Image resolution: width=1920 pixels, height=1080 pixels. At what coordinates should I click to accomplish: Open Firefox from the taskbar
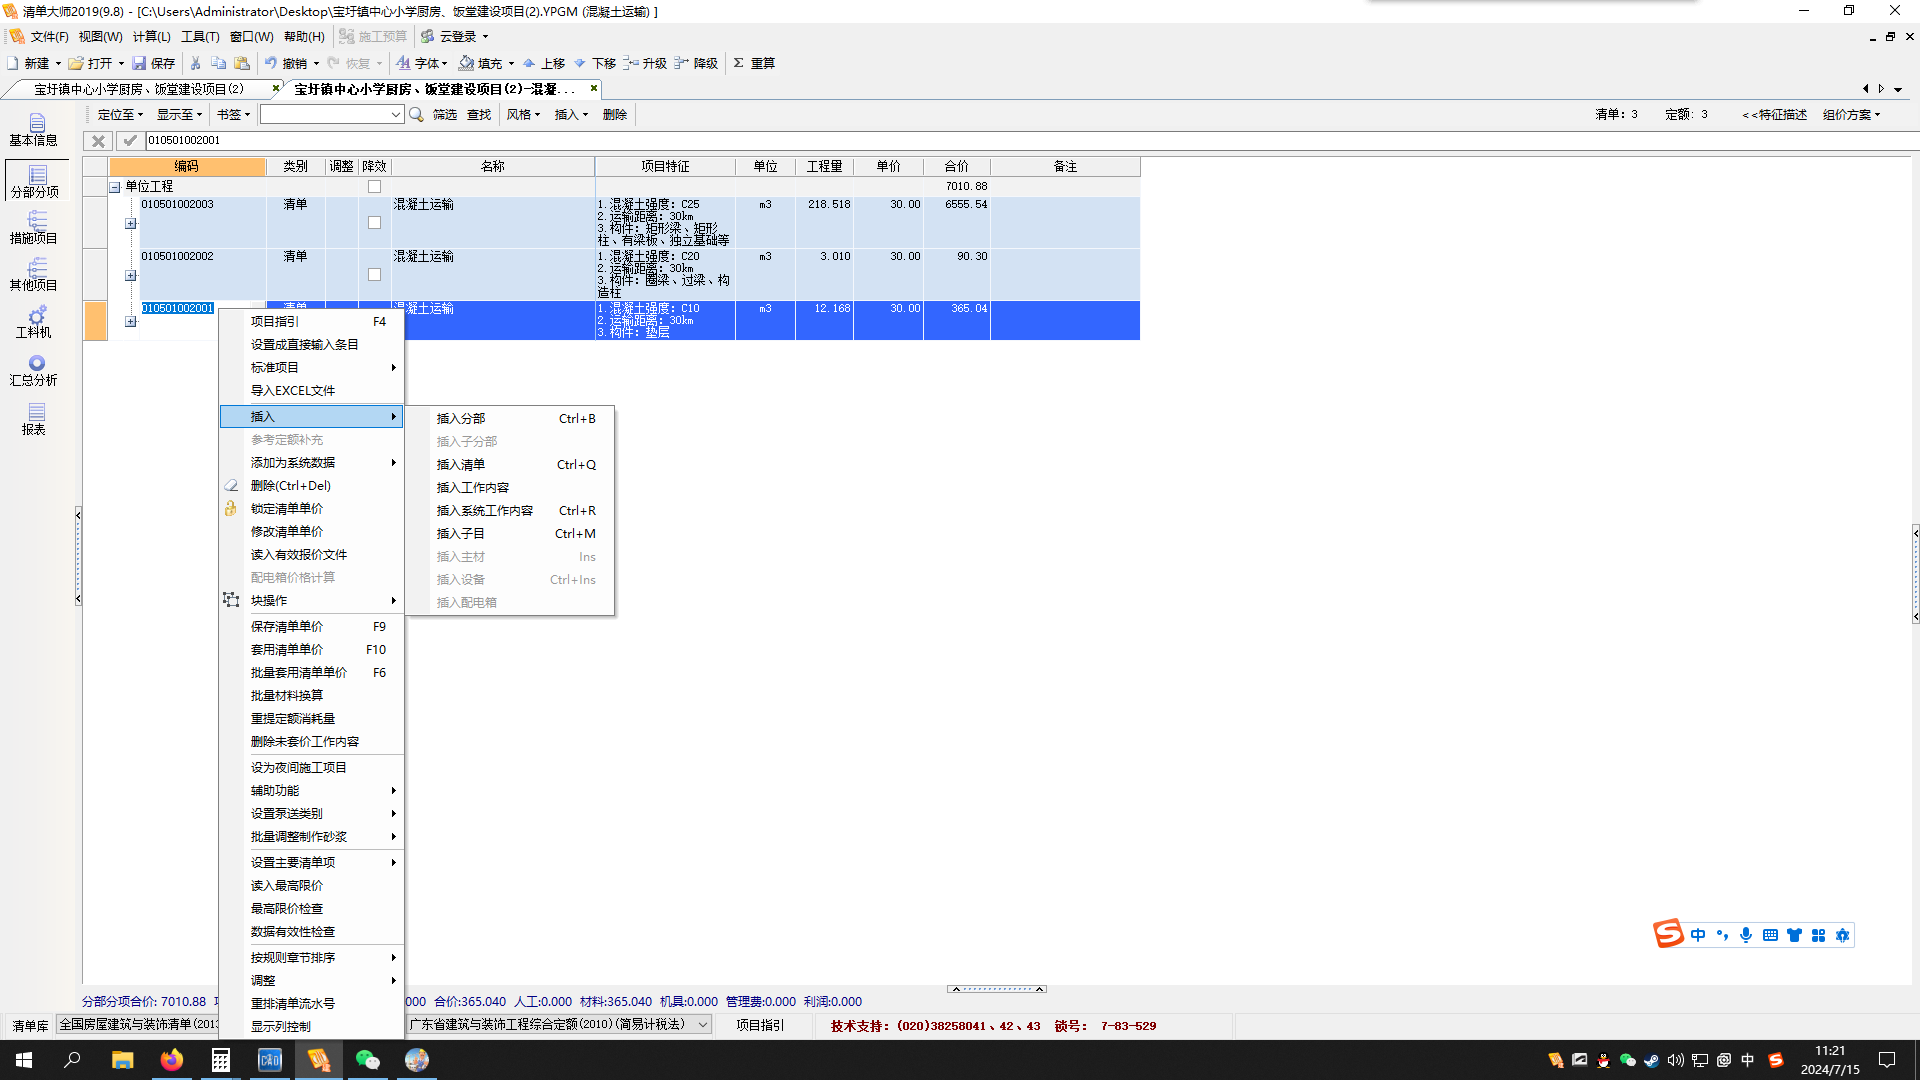[x=172, y=1060]
